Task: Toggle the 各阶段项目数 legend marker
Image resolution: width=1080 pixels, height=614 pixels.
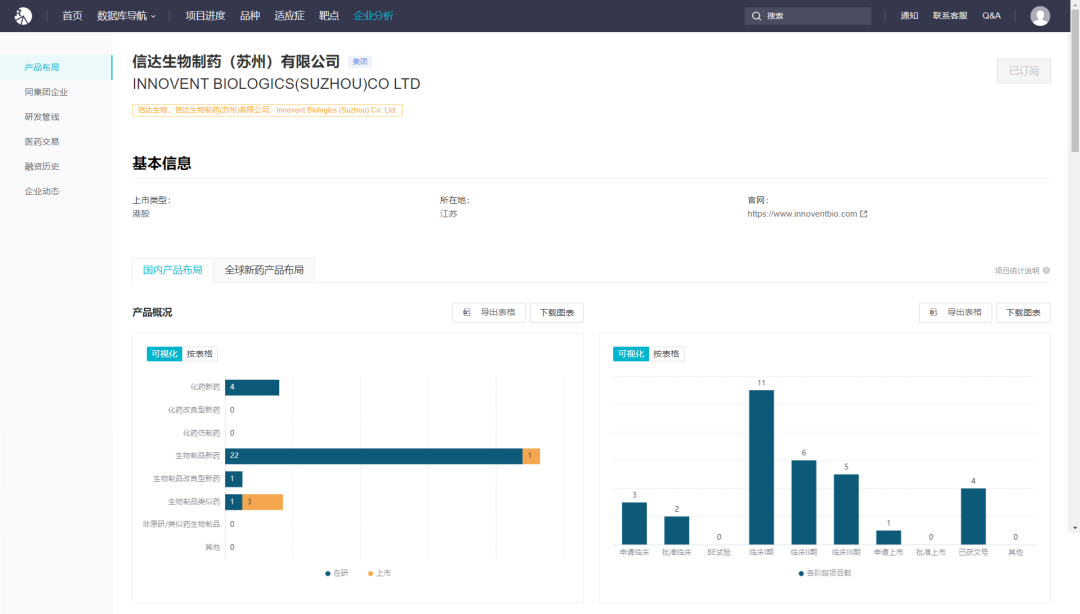Action: click(x=801, y=573)
